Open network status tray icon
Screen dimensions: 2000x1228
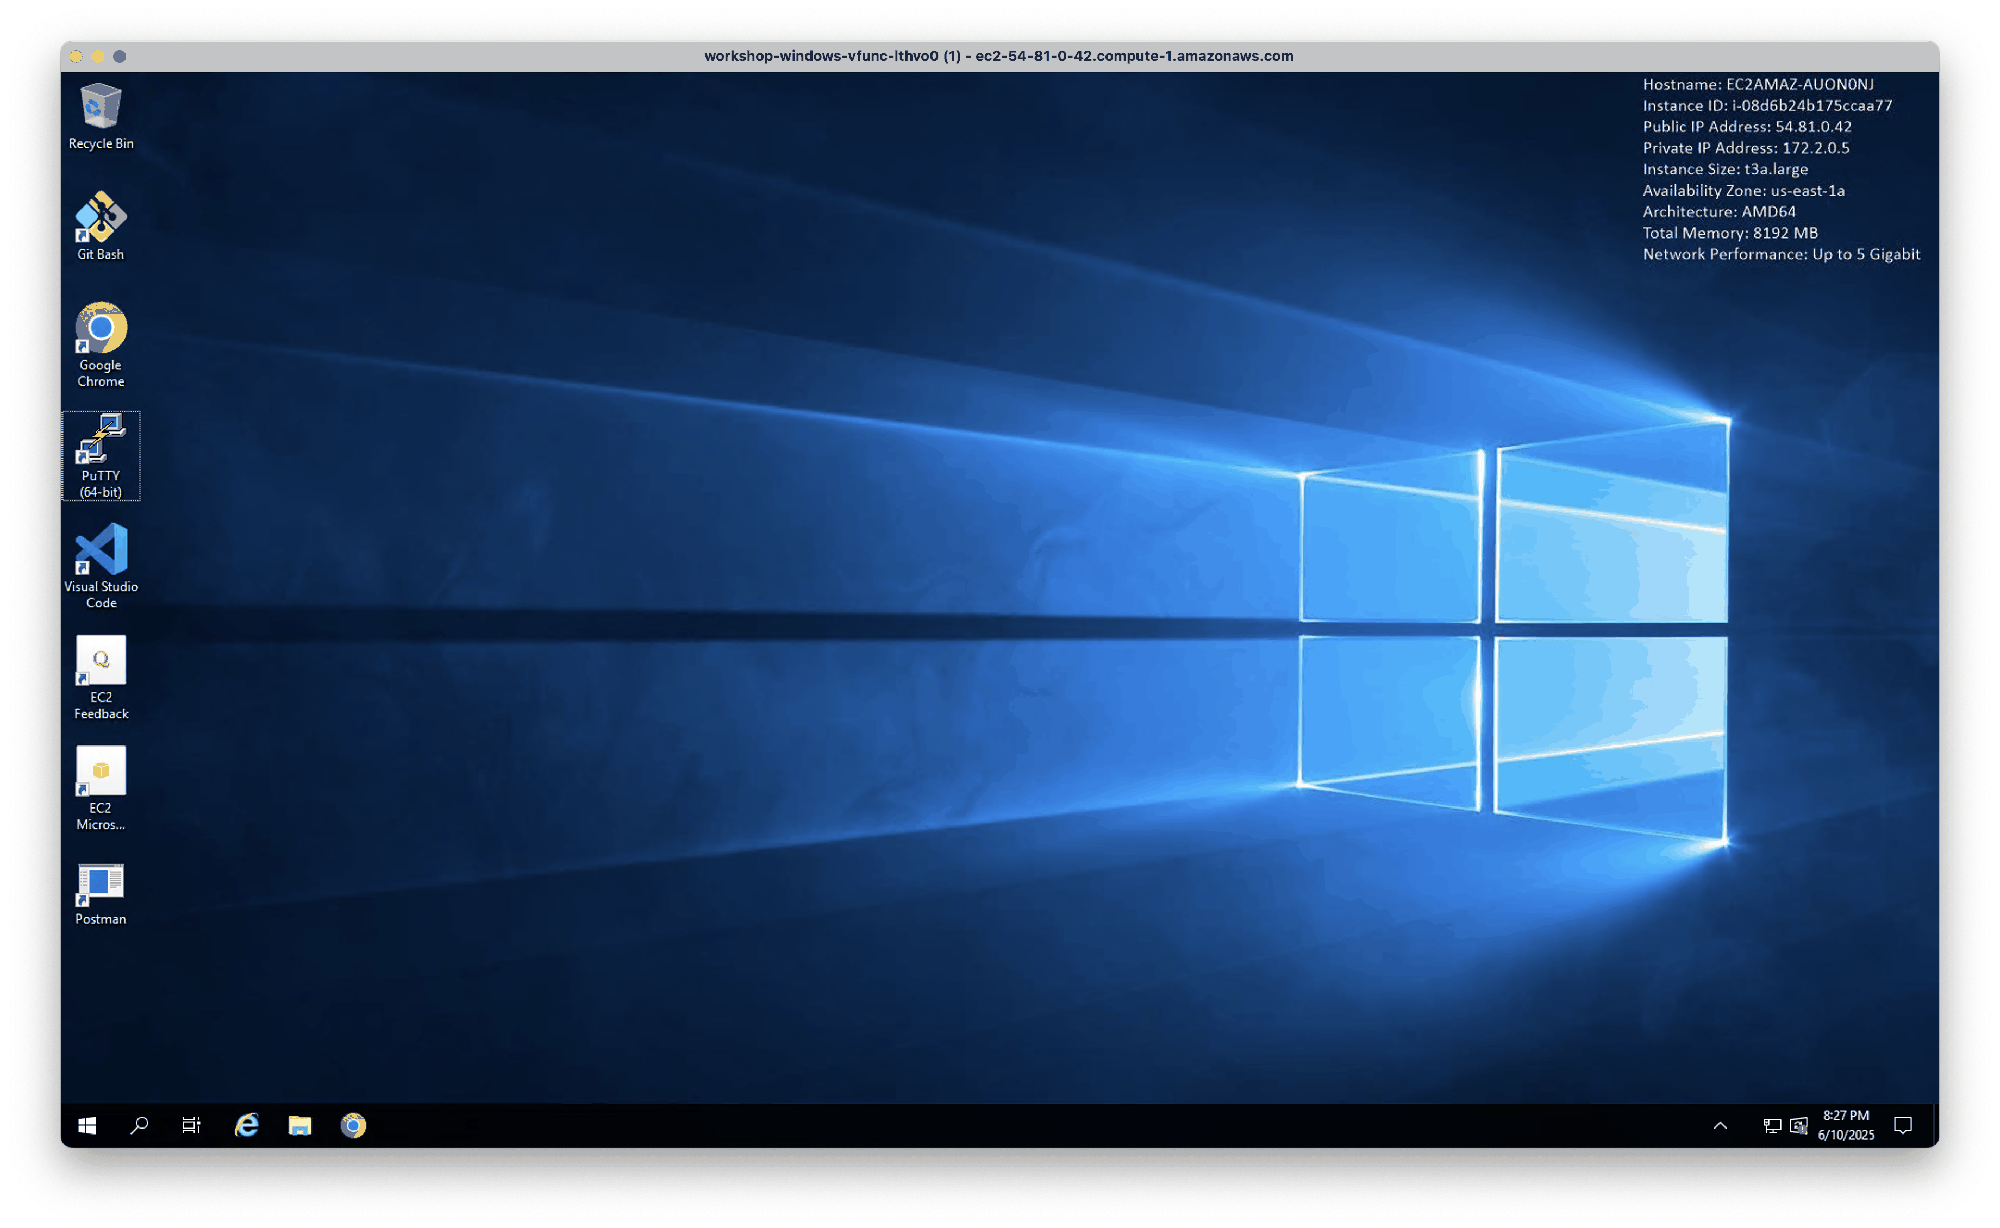pyautogui.click(x=1772, y=1126)
